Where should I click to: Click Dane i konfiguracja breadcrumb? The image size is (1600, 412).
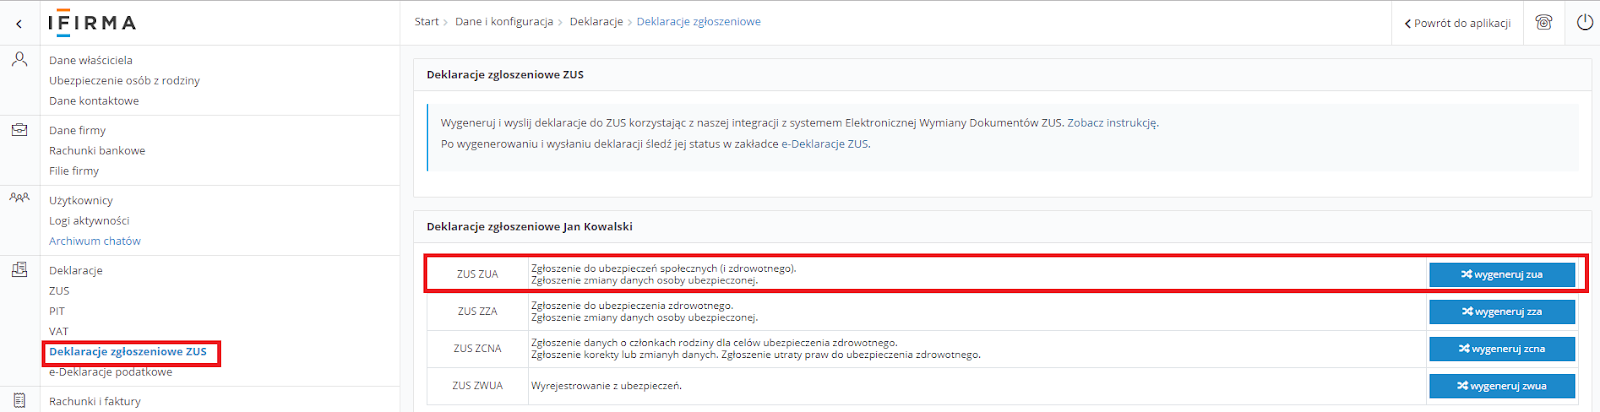[504, 21]
